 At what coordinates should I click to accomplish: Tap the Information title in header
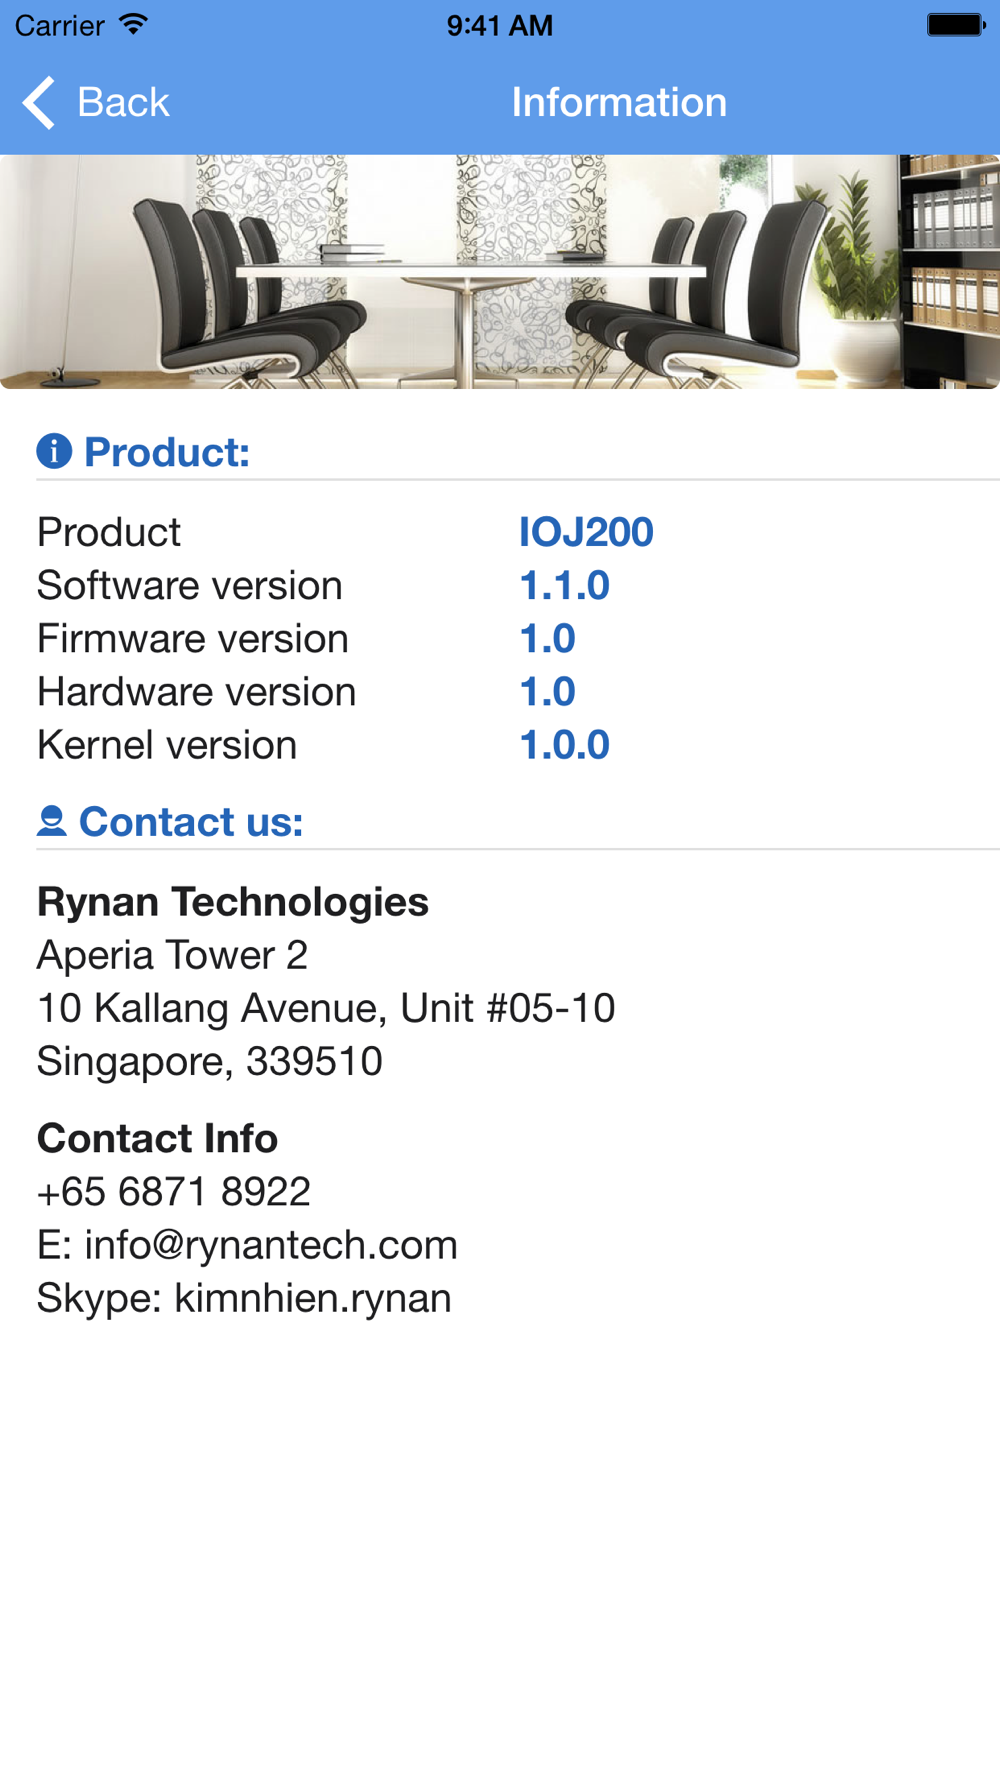[619, 102]
